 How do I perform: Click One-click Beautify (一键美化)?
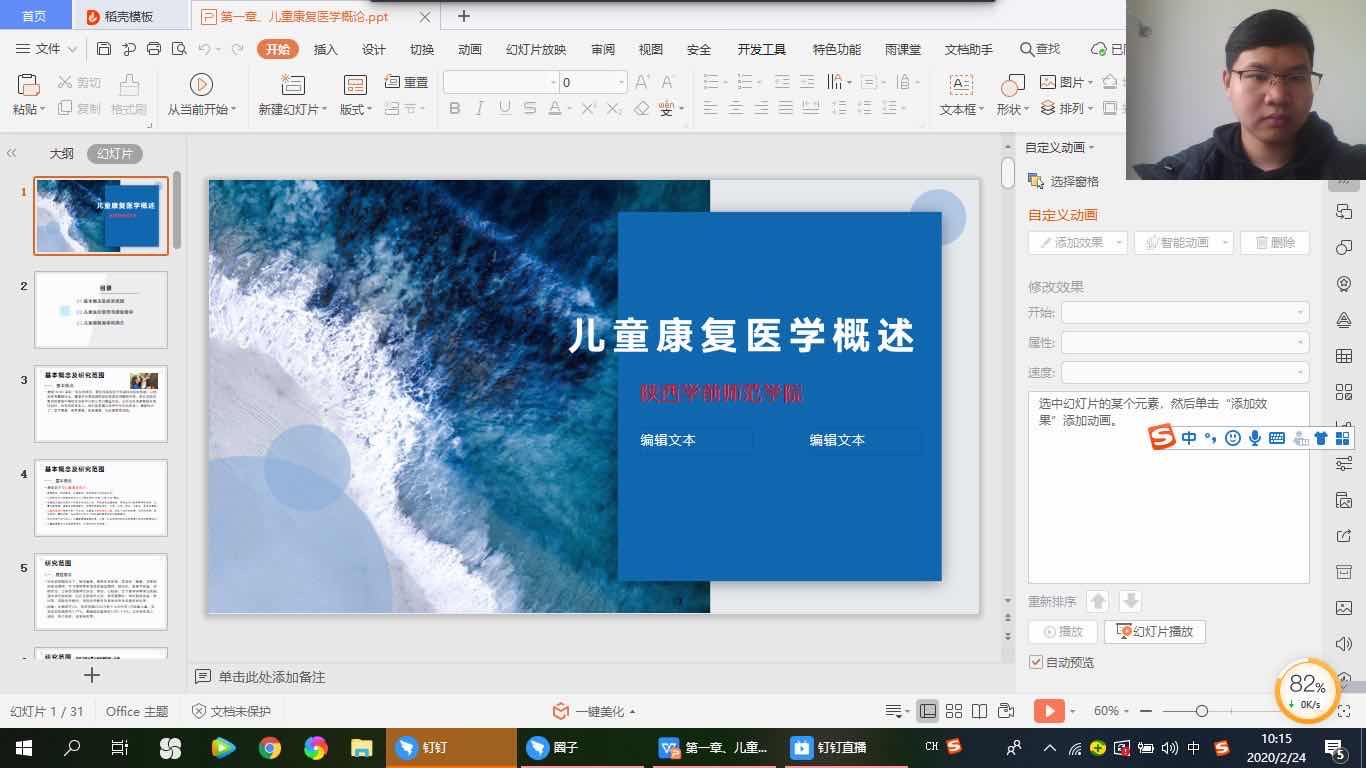click(596, 711)
